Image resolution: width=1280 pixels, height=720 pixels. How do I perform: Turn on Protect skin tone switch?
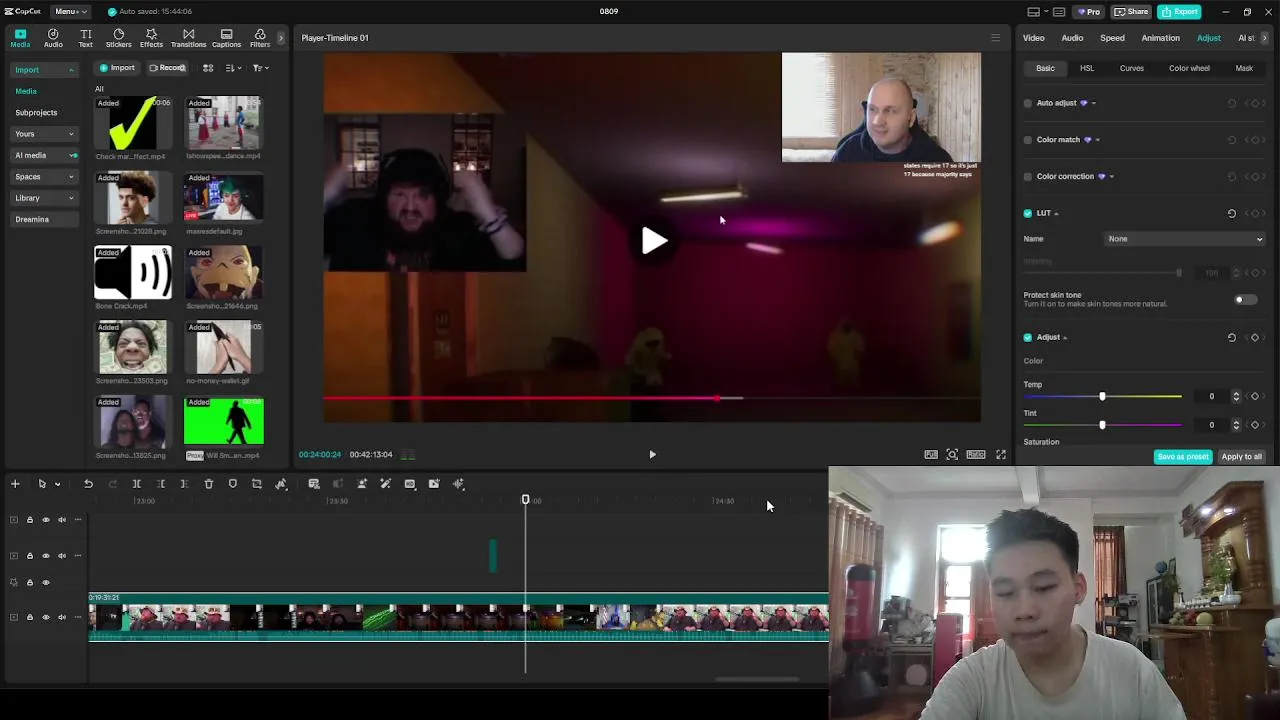pos(1245,300)
